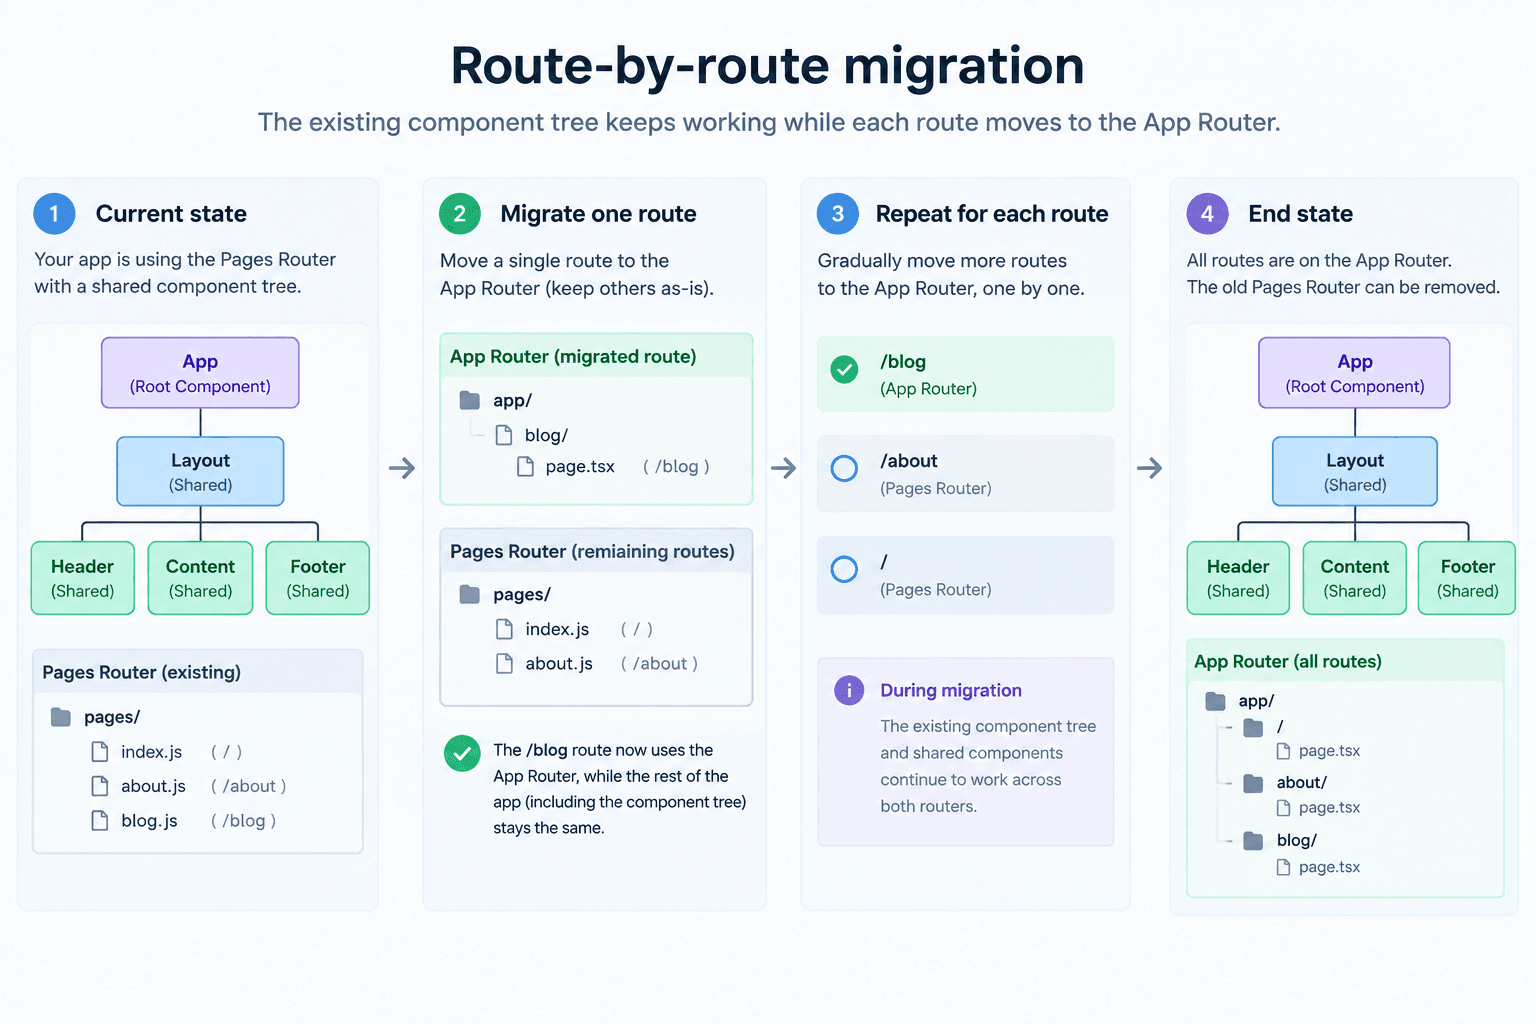Click the Content (Shared) box in End state
This screenshot has height=1024, width=1536.
tap(1355, 578)
